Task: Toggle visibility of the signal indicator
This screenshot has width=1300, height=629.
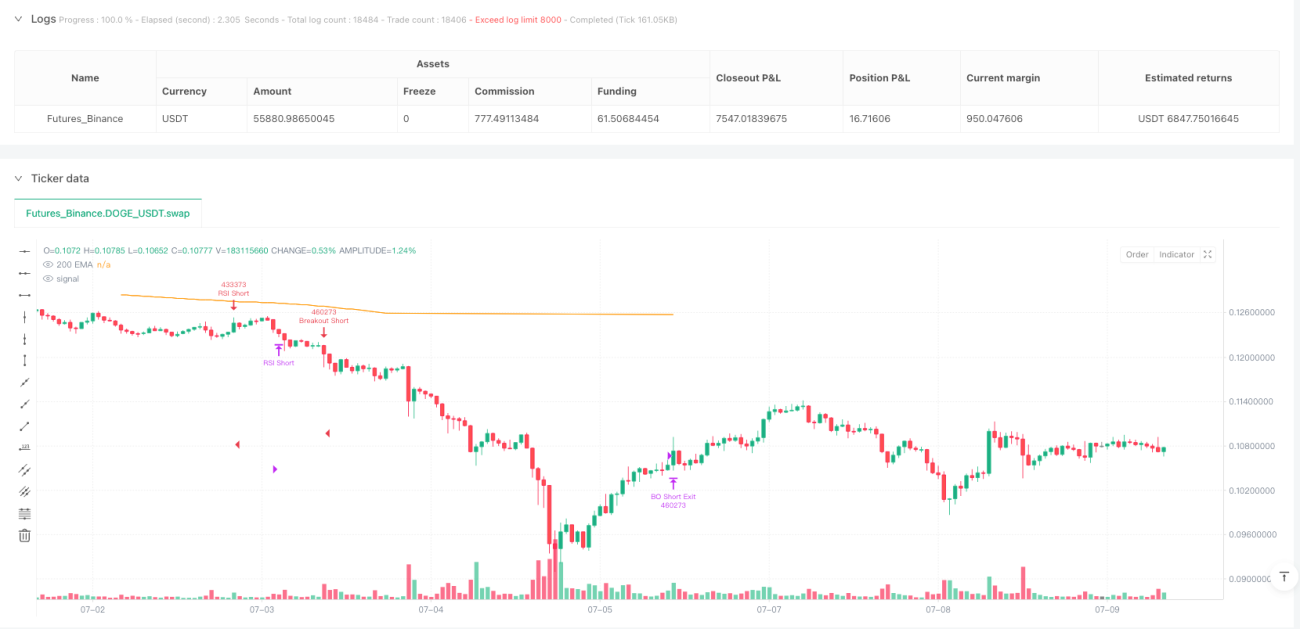Action: click(47, 278)
